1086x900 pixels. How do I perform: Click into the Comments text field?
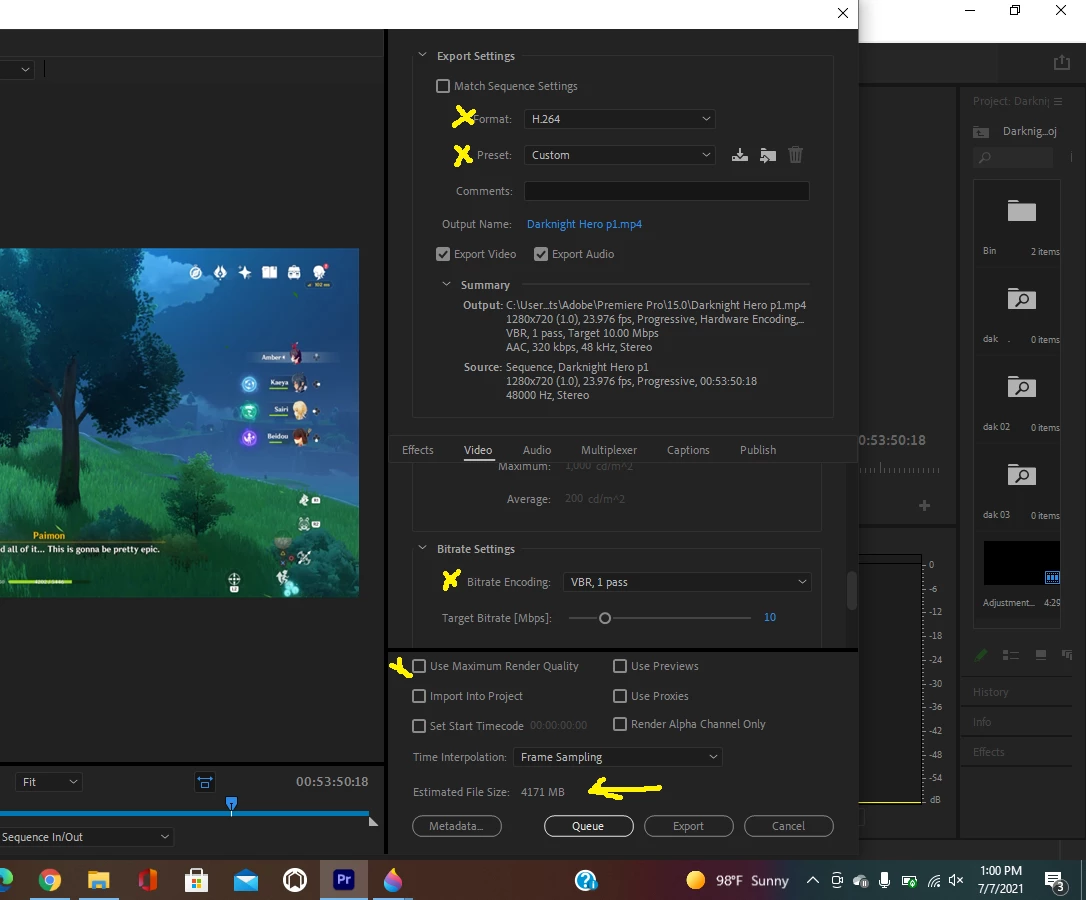666,191
